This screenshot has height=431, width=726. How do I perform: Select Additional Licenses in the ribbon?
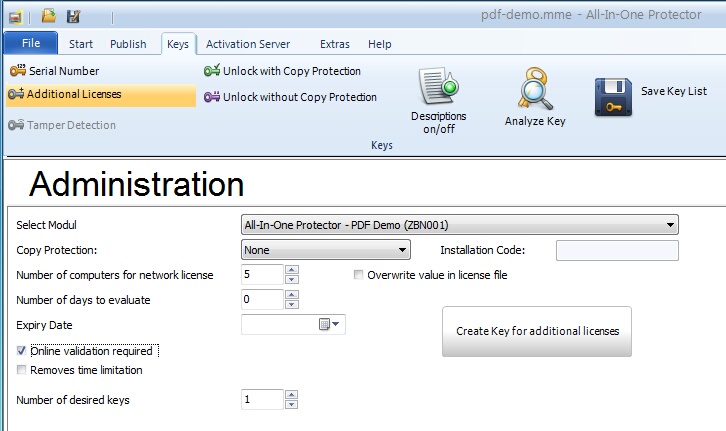pyautogui.click(x=100, y=94)
